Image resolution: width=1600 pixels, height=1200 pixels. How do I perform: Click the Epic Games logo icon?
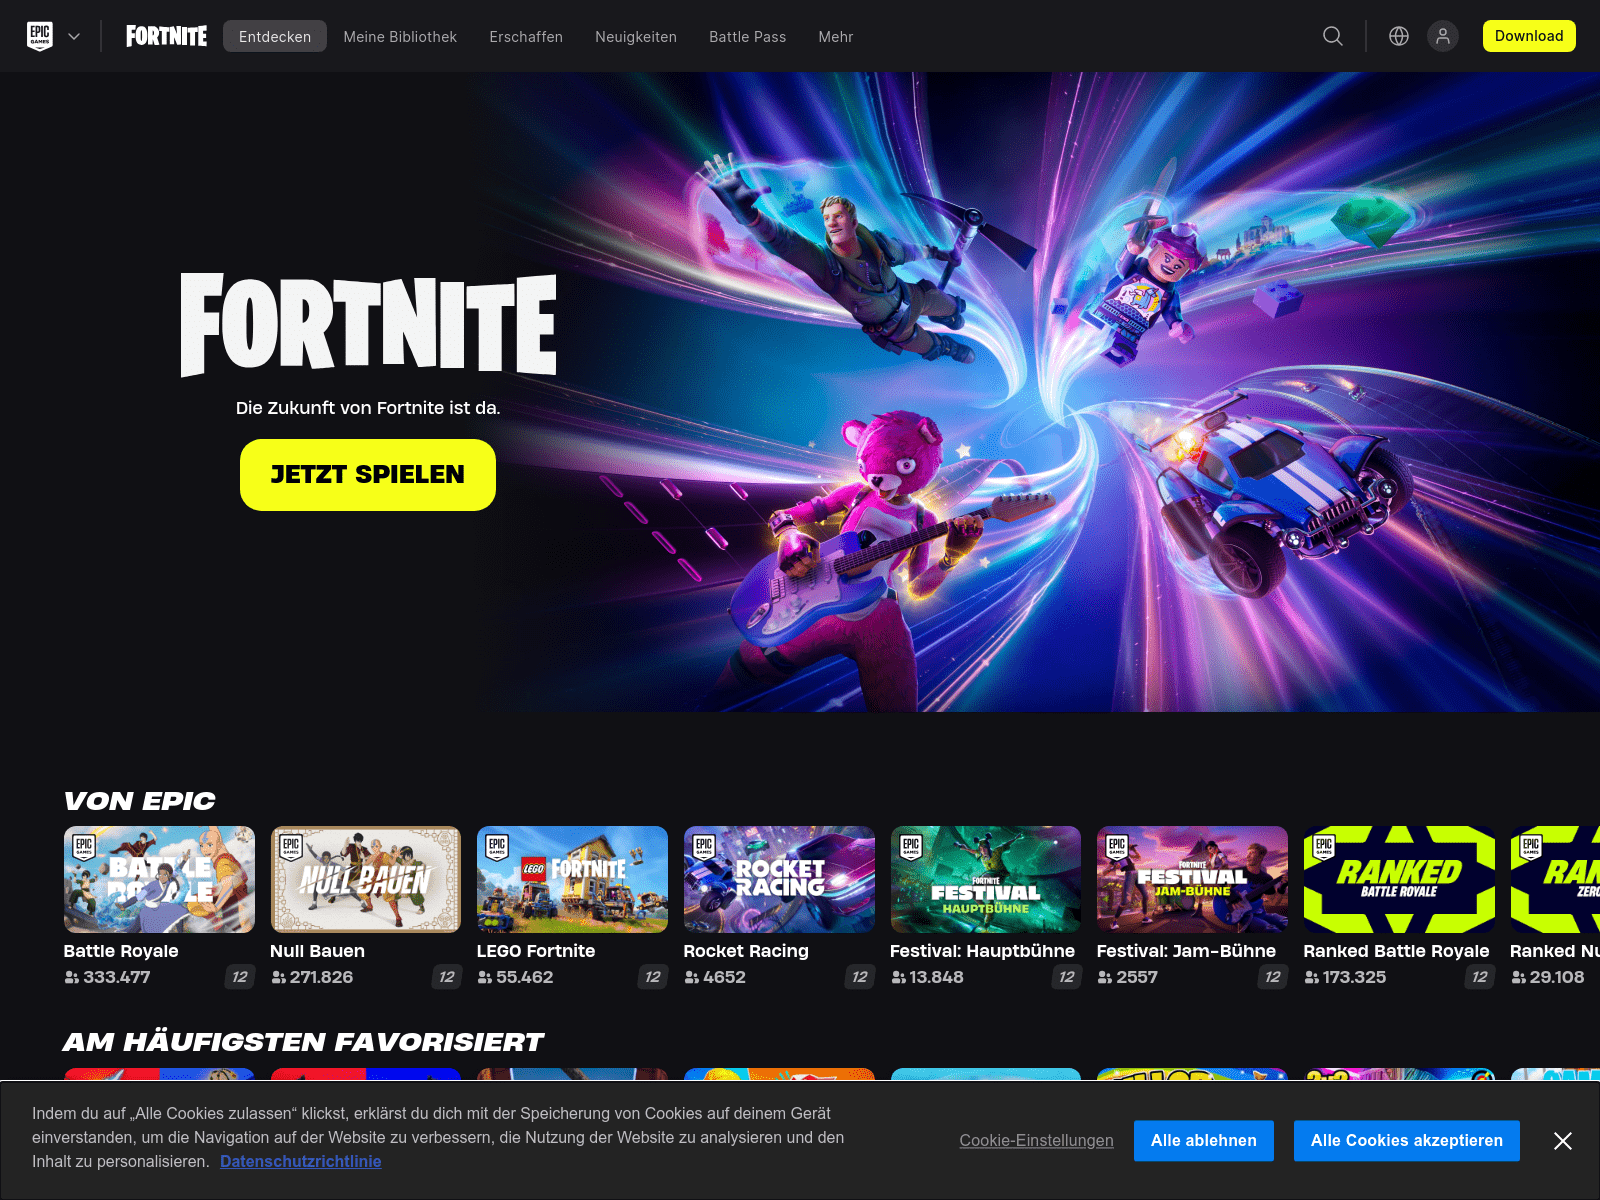click(x=40, y=36)
